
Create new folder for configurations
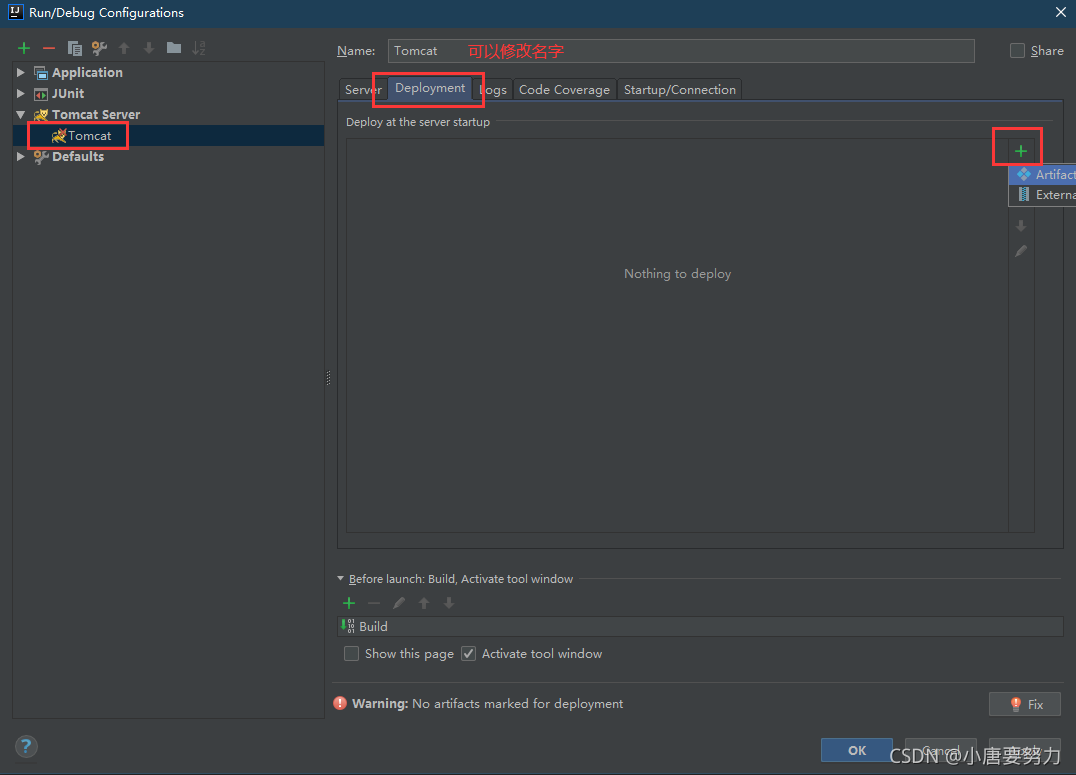coord(174,48)
